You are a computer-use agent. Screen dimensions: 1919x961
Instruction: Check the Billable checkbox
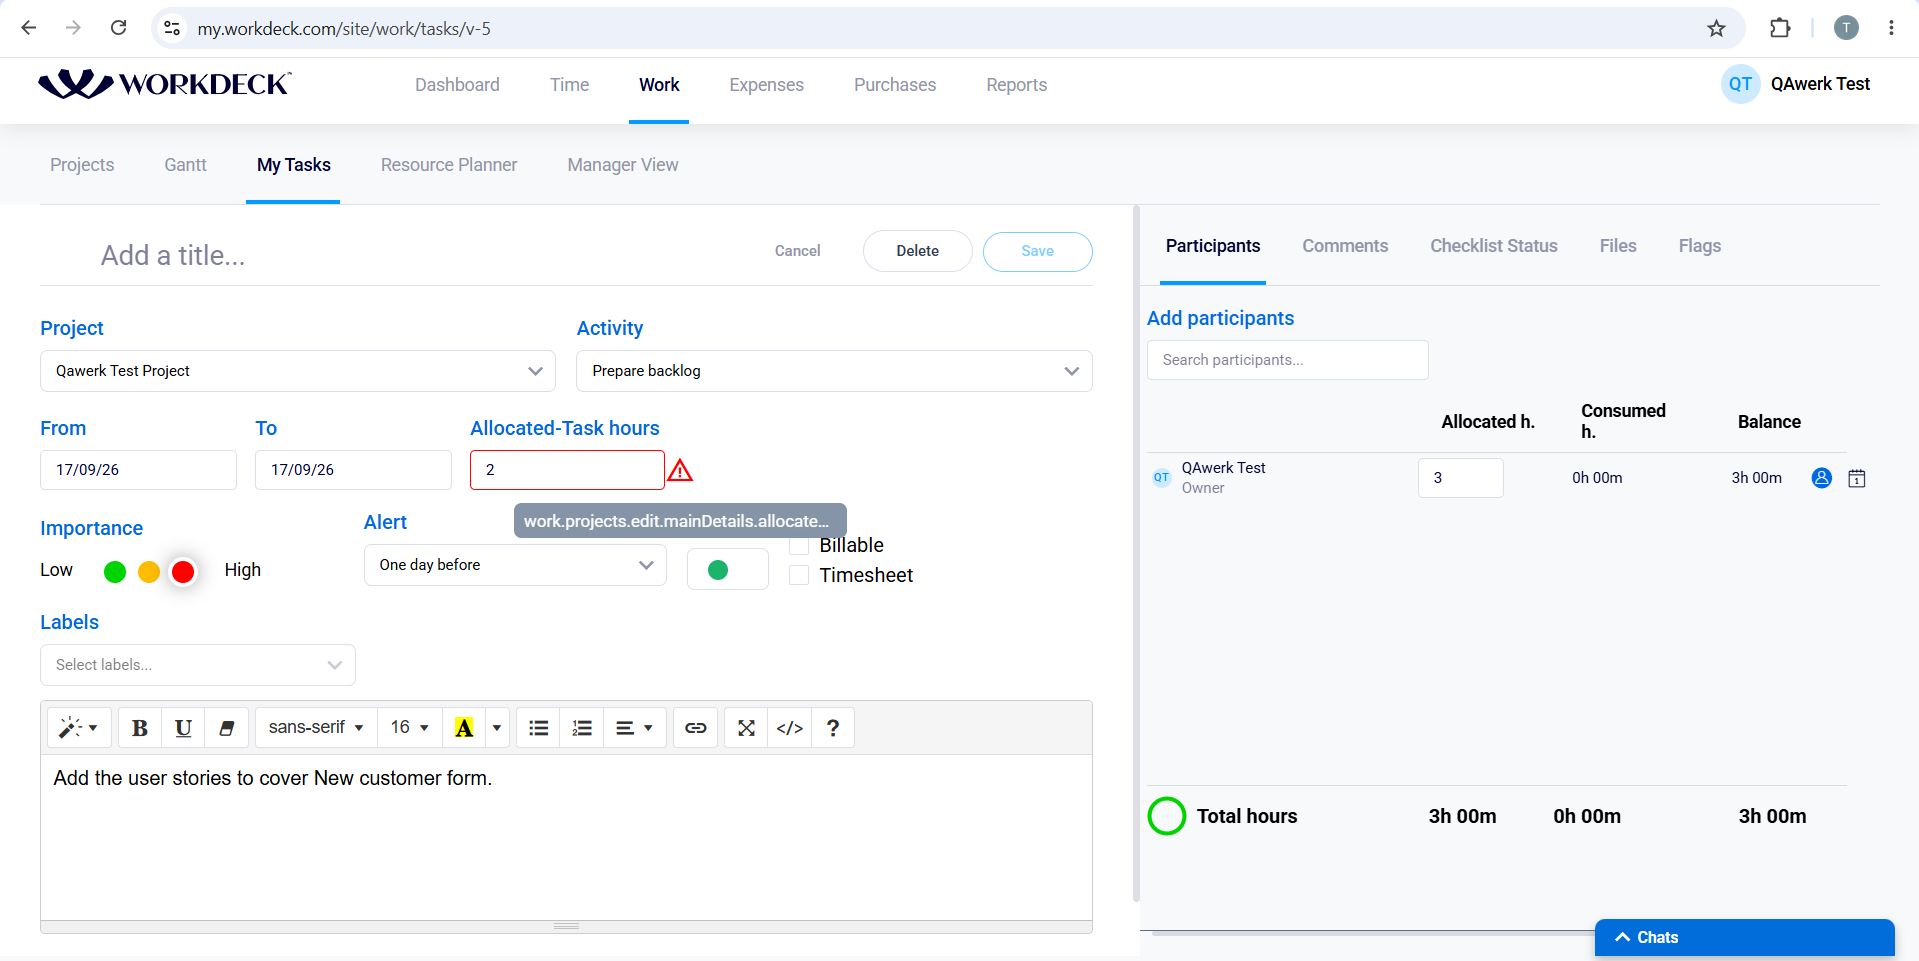click(799, 546)
